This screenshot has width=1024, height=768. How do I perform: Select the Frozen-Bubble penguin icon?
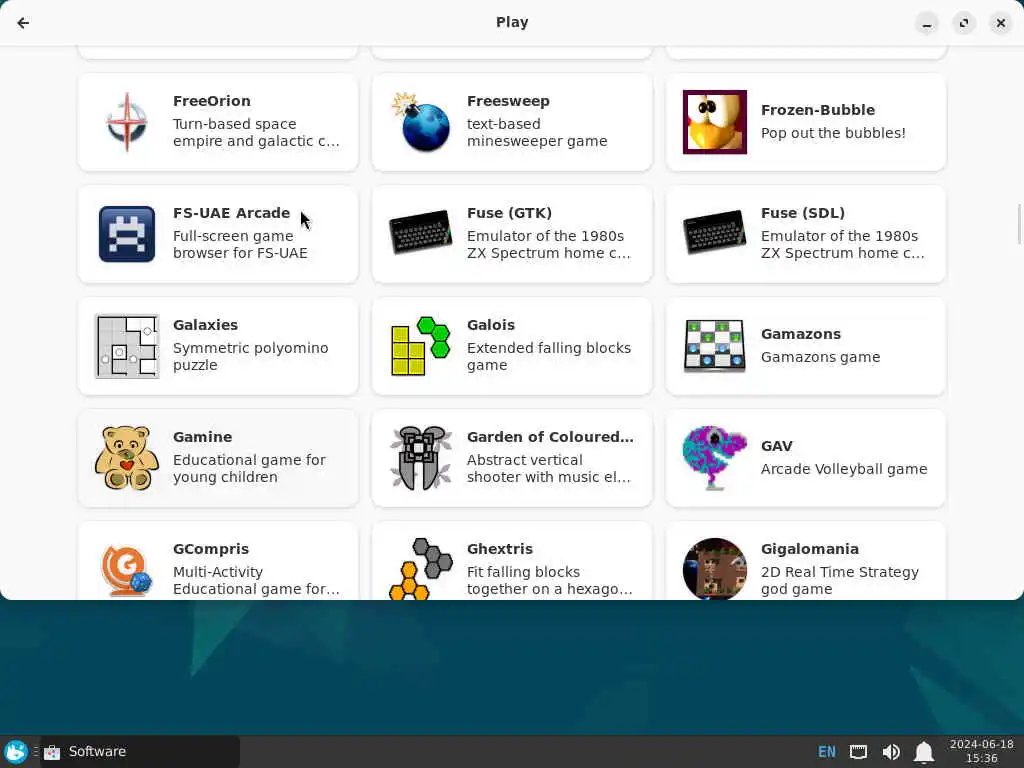click(714, 122)
